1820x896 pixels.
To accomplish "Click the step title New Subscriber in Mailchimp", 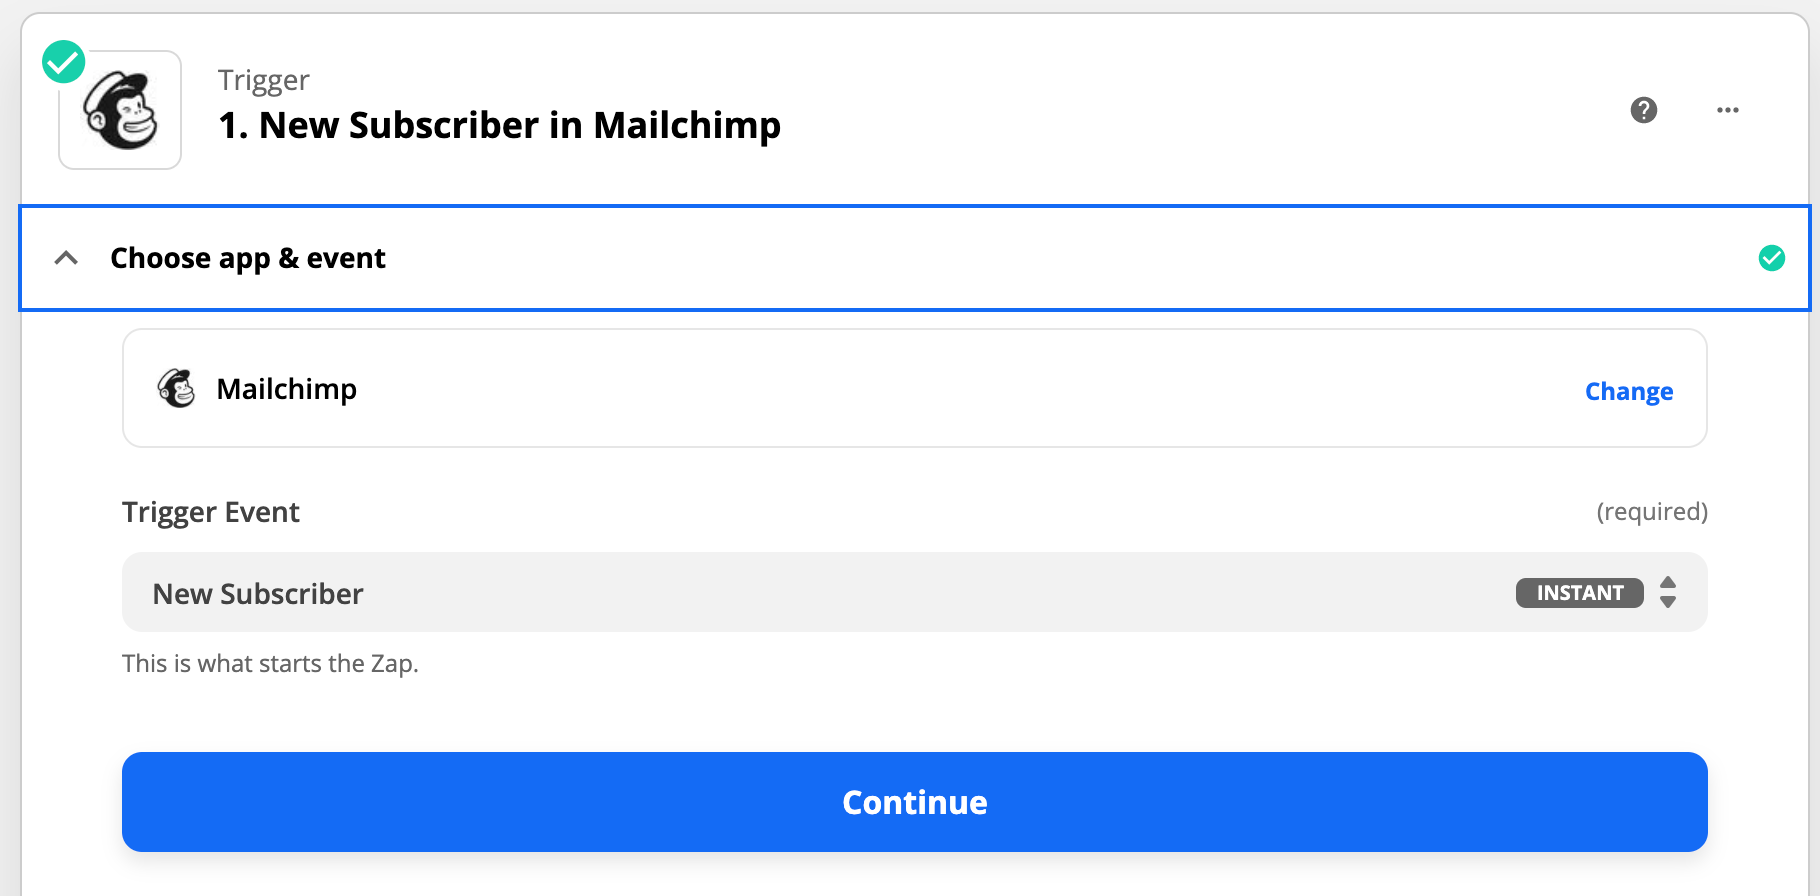I will click(x=500, y=125).
